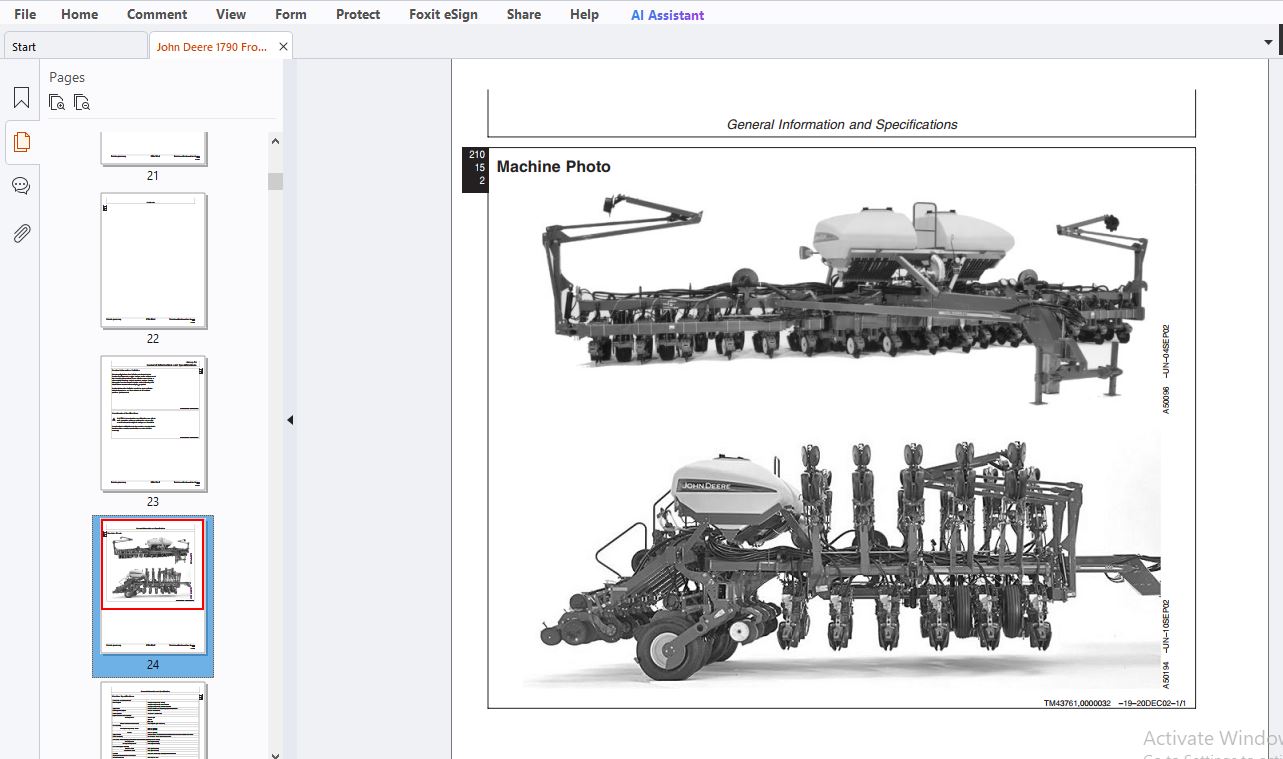Open the tab list dropdown arrow

coord(1269,42)
